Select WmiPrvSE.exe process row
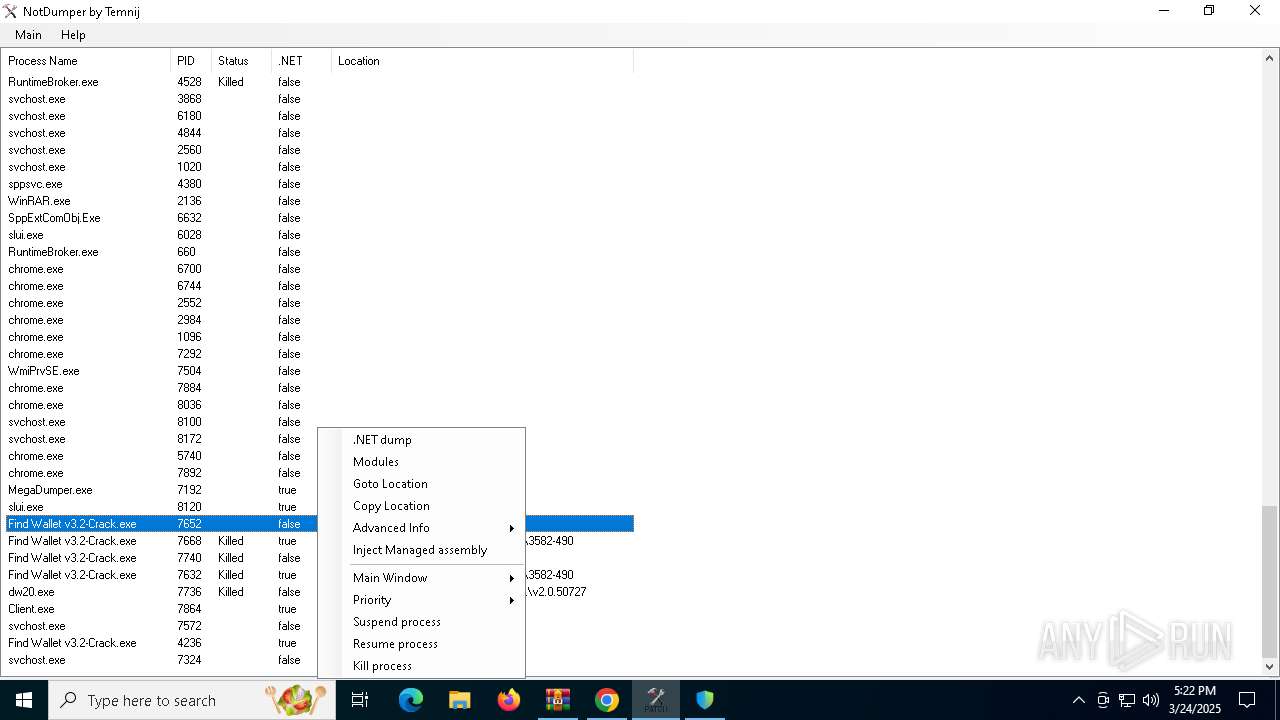This screenshot has width=1280, height=720. [319, 371]
